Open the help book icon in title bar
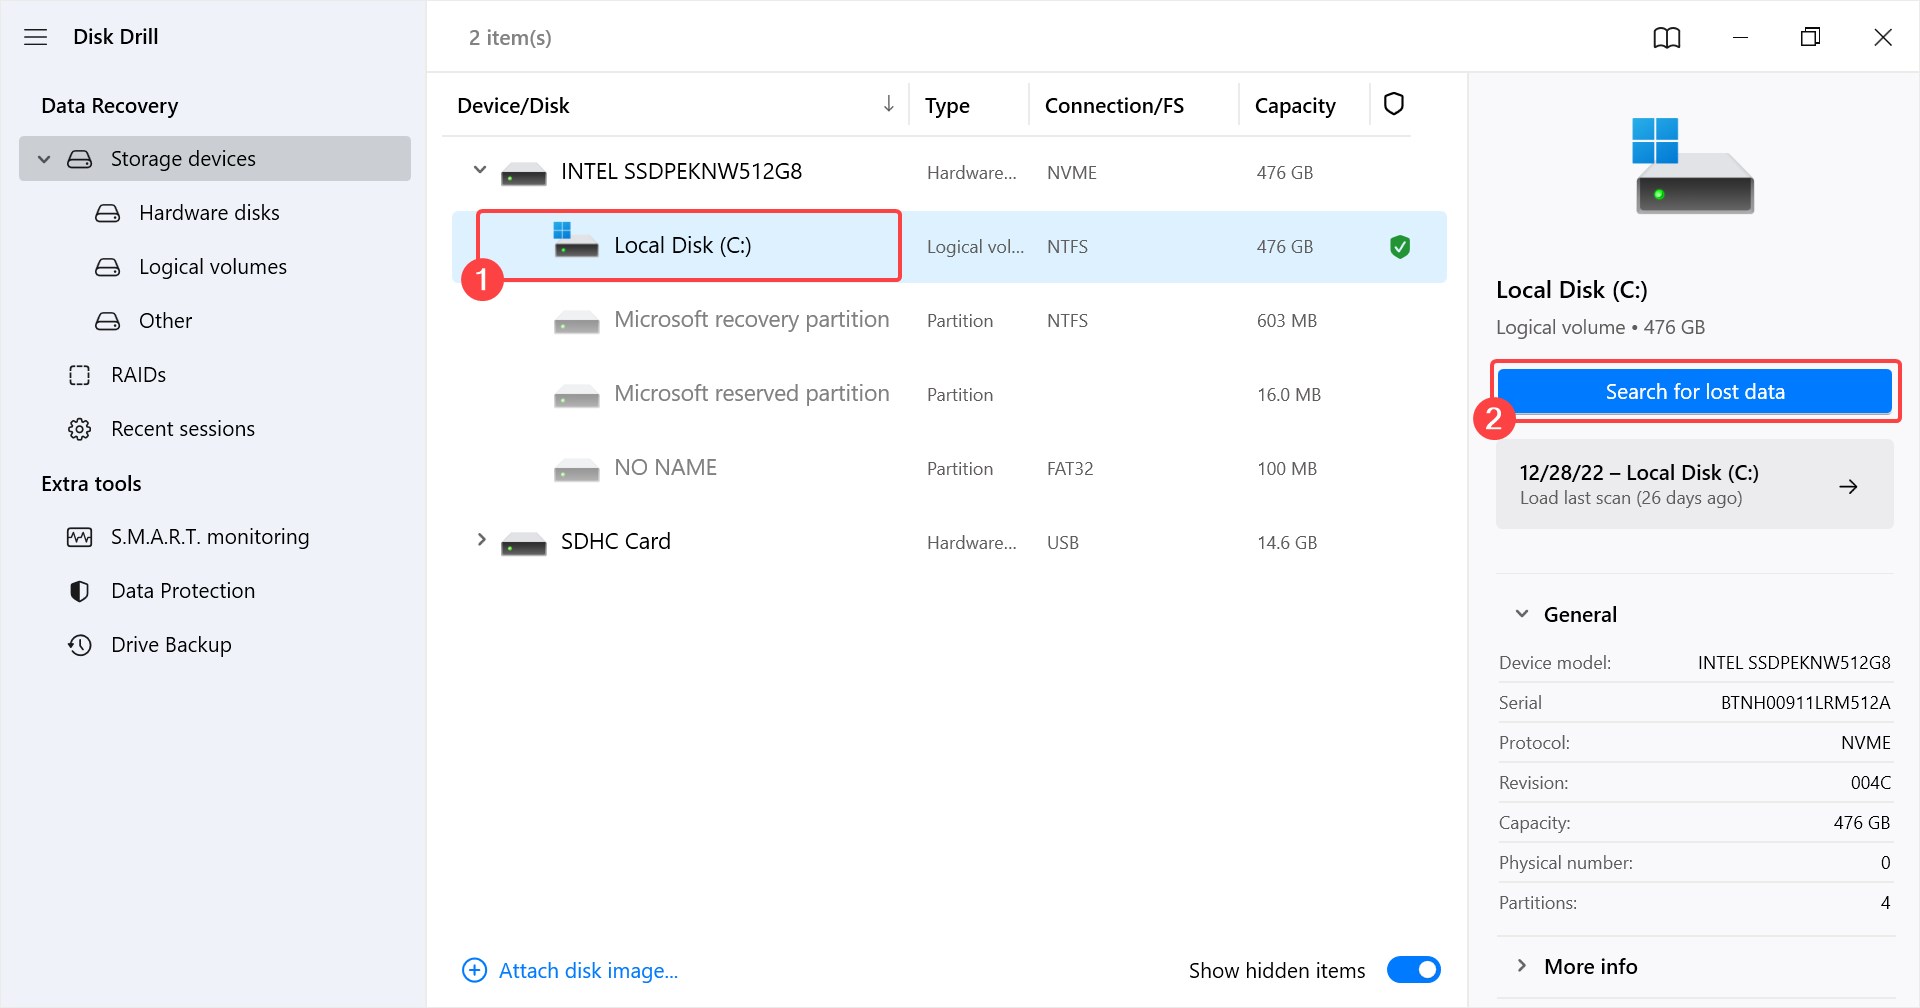Viewport: 1920px width, 1008px height. point(1666,38)
